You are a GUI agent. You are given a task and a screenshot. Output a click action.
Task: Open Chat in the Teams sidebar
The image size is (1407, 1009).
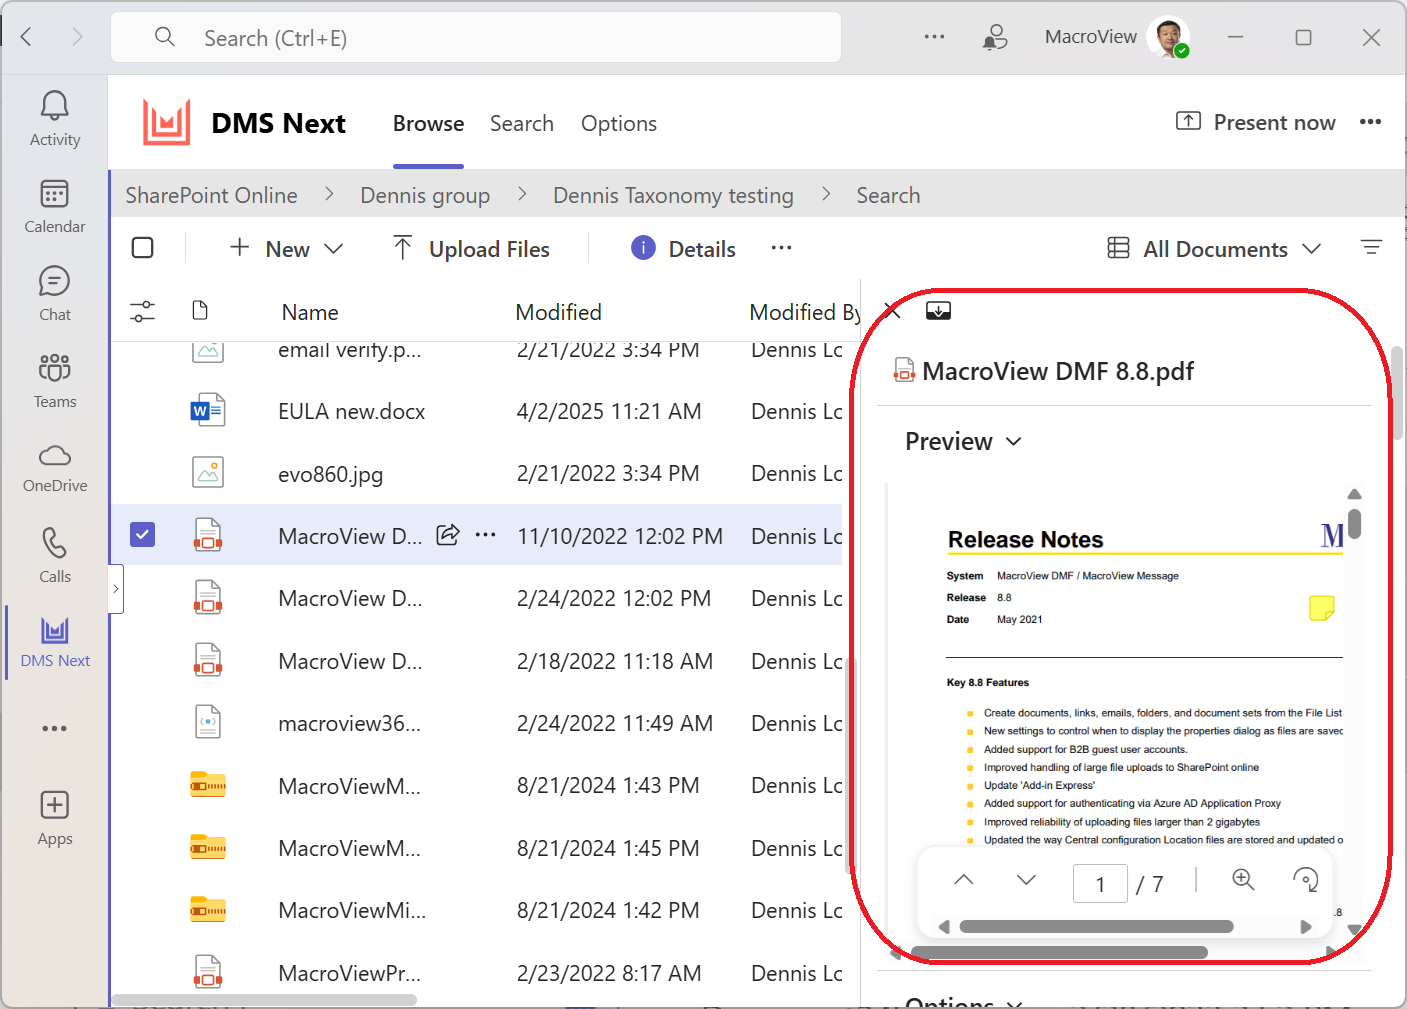(x=55, y=294)
